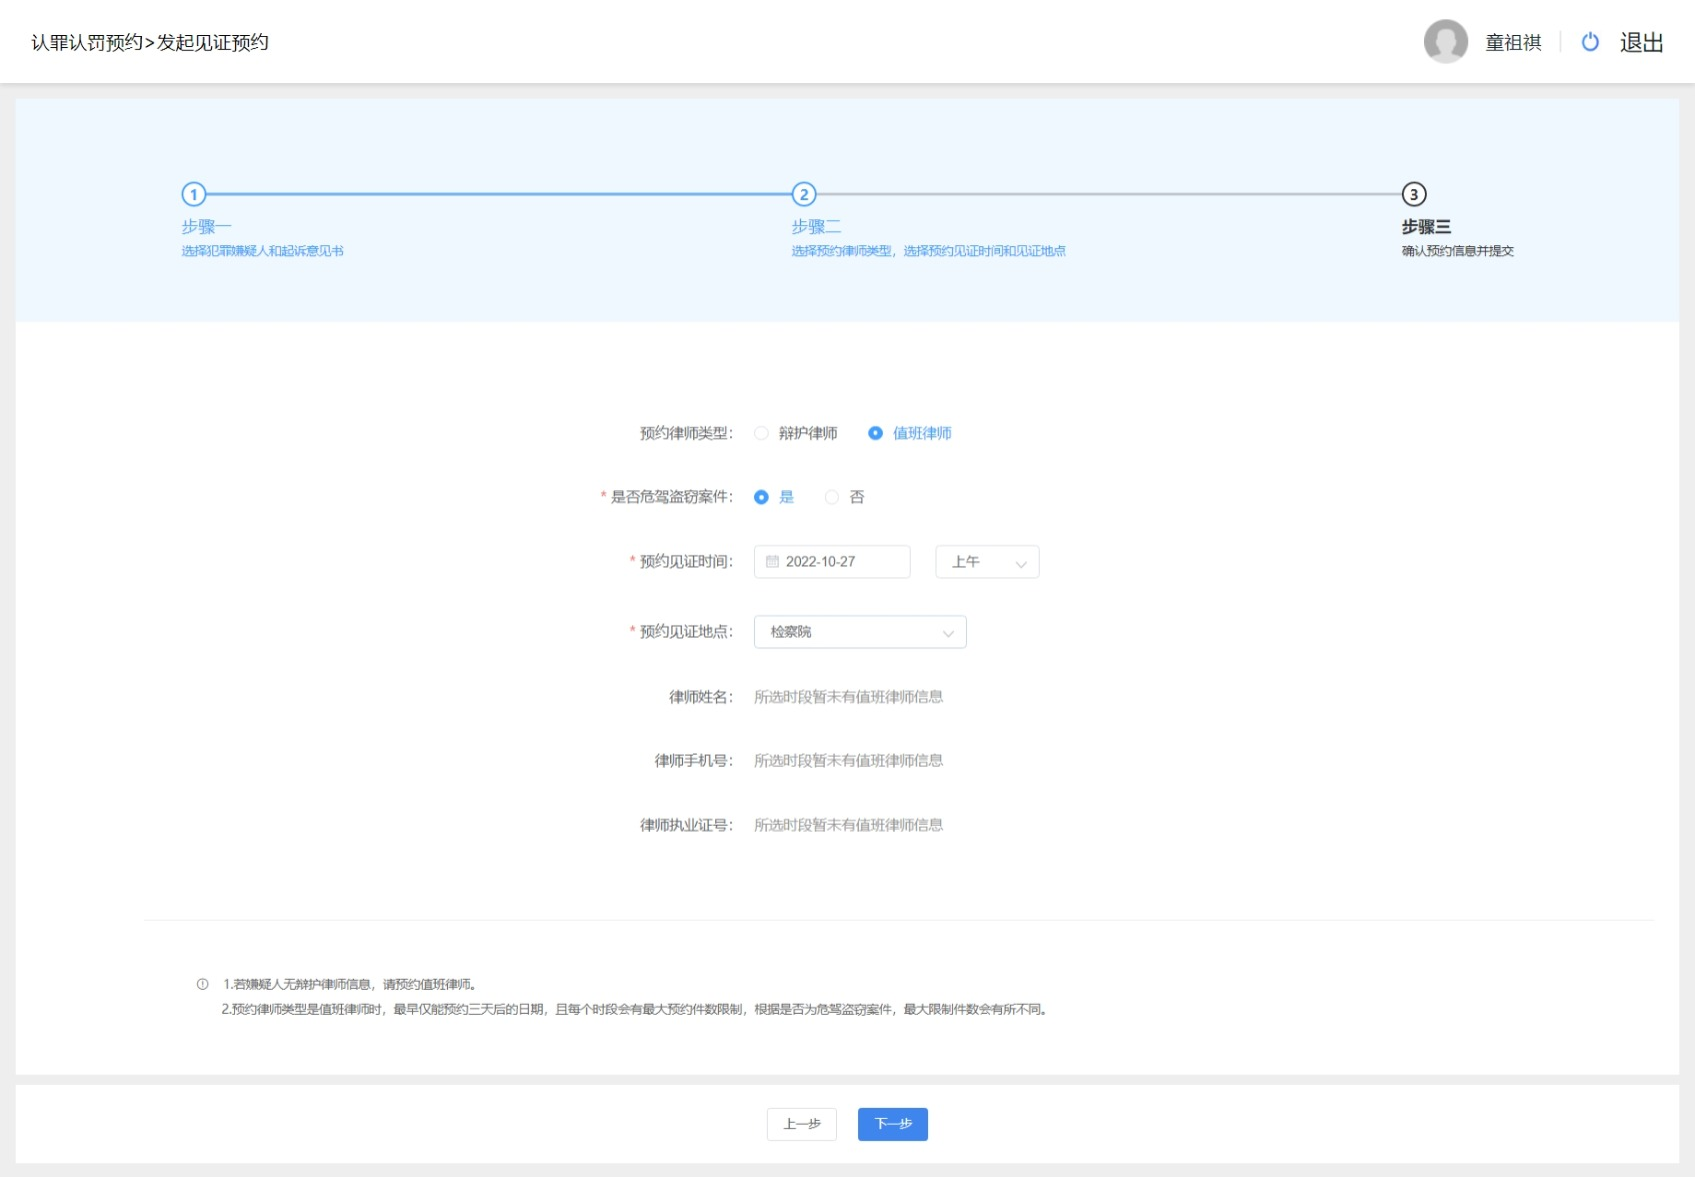Click step 2 circle indicator
The image size is (1695, 1177).
(804, 194)
